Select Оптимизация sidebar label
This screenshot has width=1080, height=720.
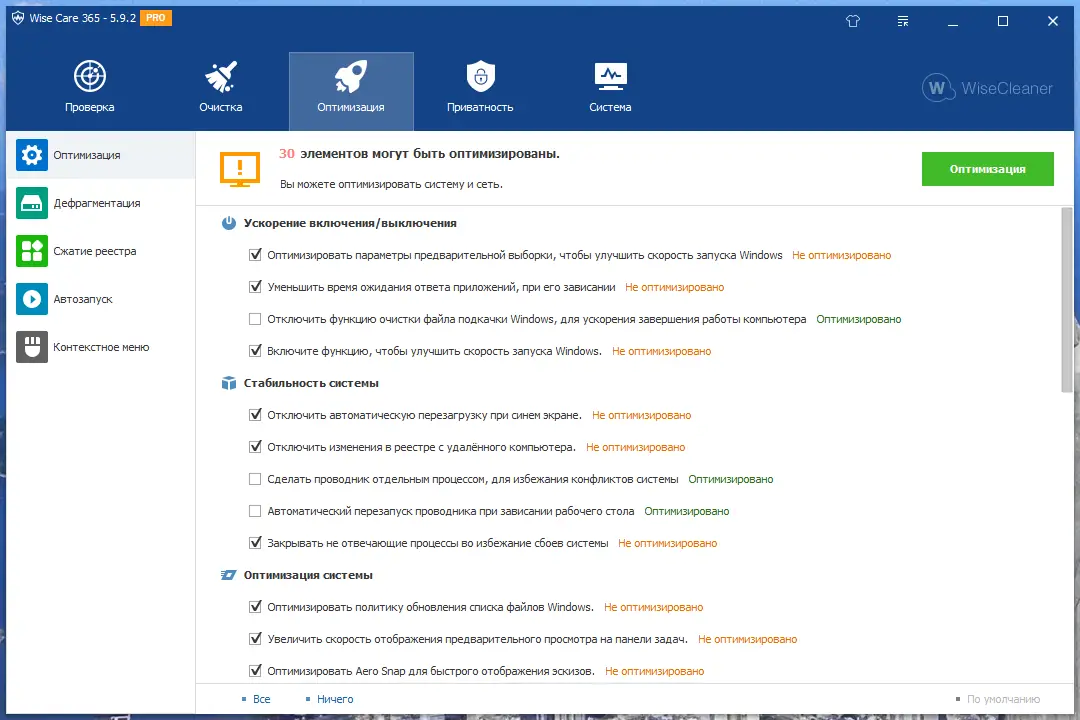click(87, 155)
